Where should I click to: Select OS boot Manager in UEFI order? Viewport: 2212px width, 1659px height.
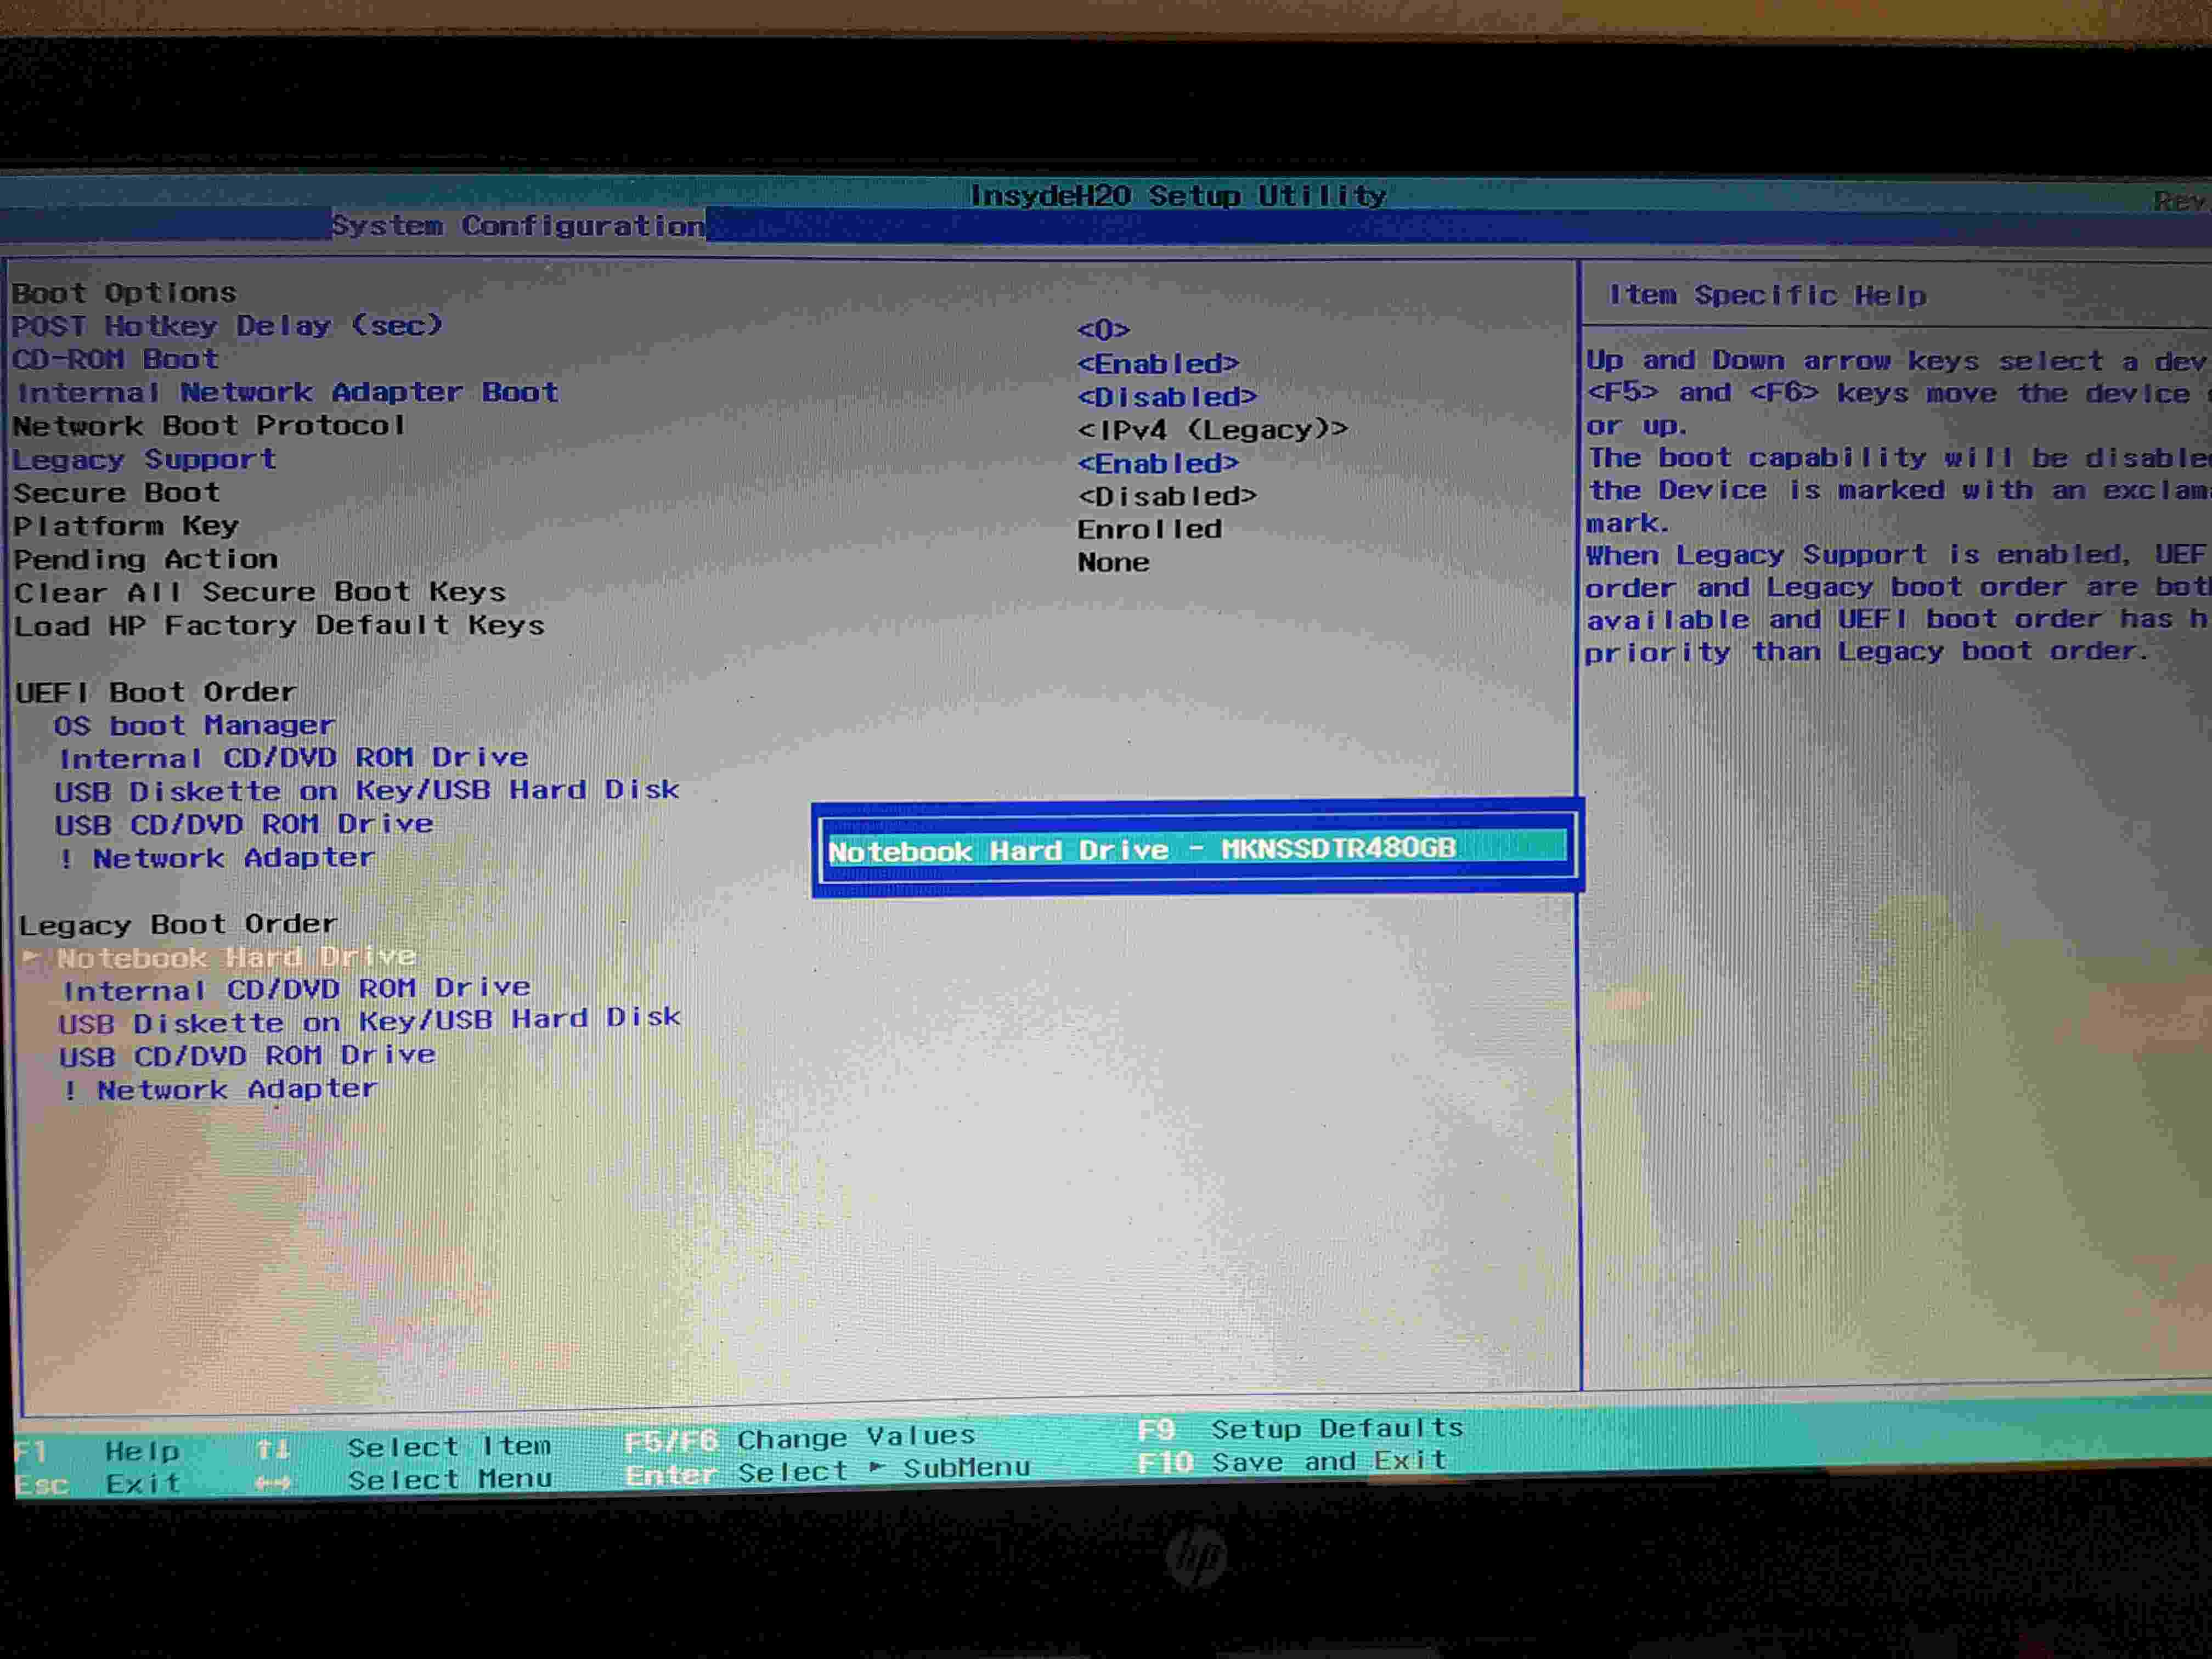coord(193,725)
